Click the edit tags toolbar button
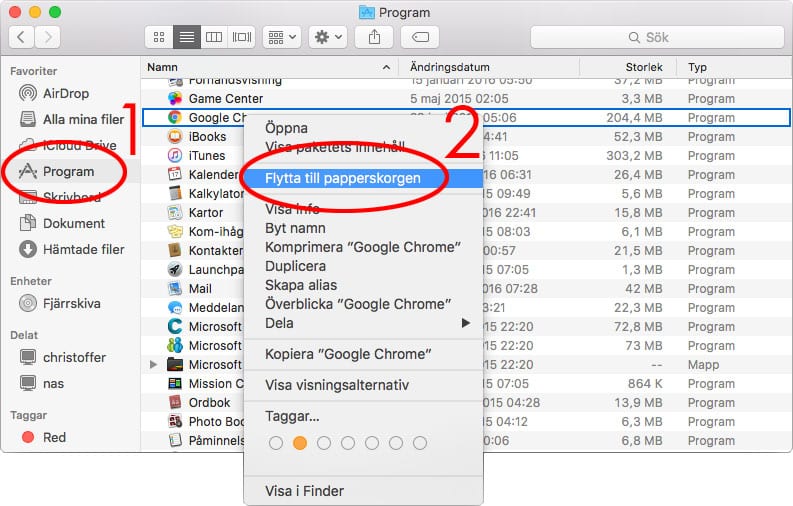This screenshot has width=793, height=506. click(420, 37)
